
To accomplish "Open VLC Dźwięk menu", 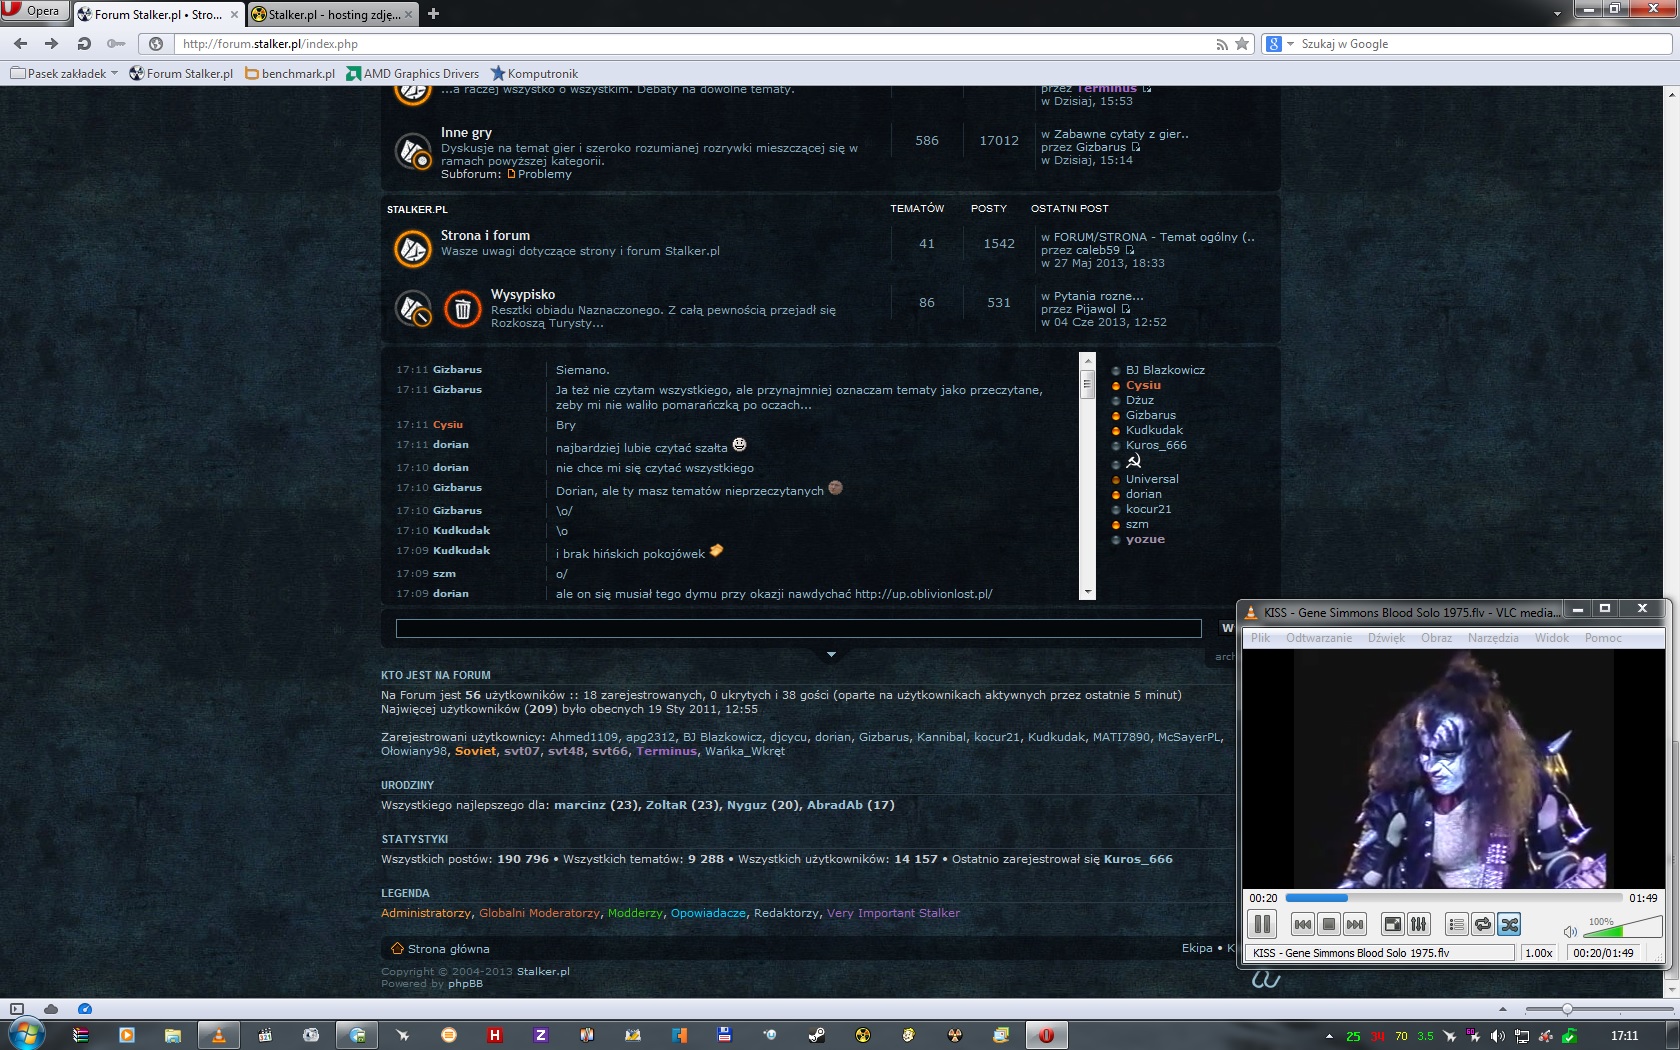I will click(1386, 638).
